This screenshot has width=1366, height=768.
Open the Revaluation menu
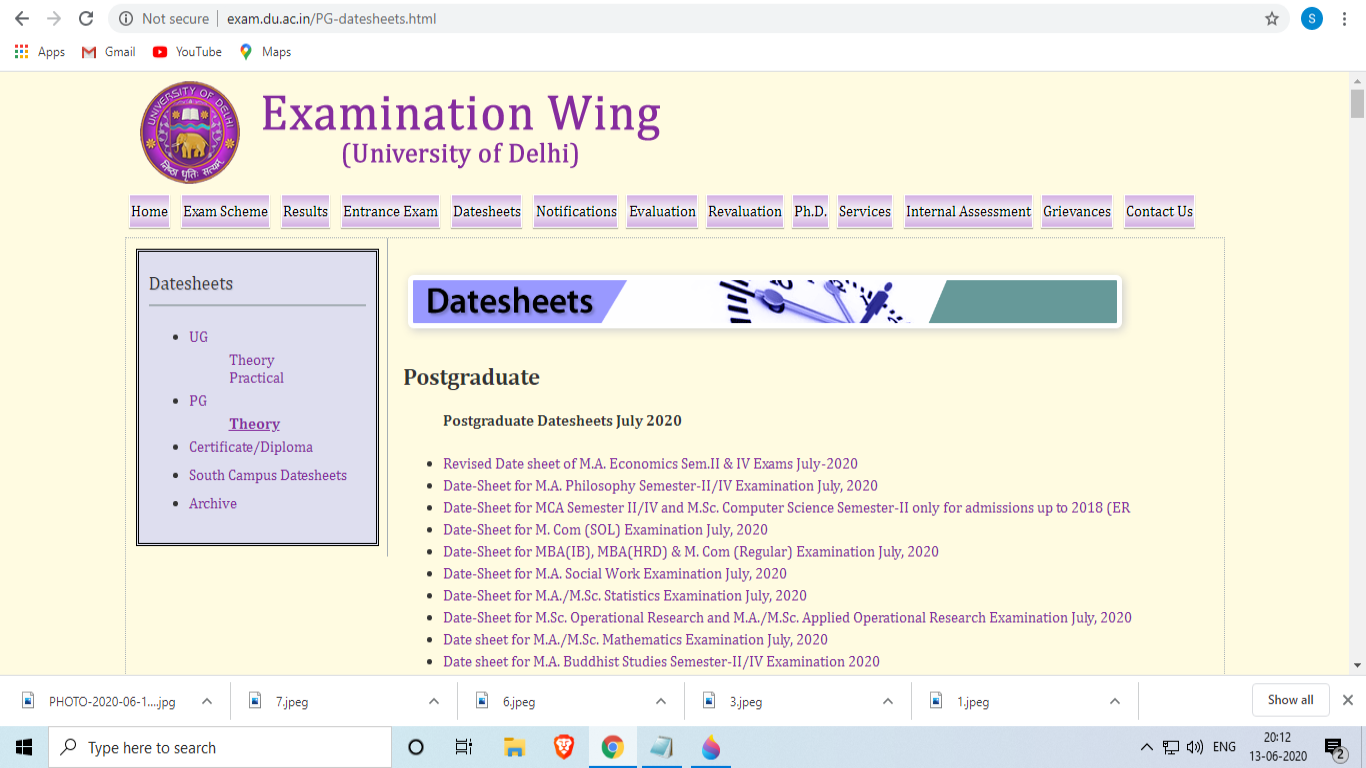(745, 211)
